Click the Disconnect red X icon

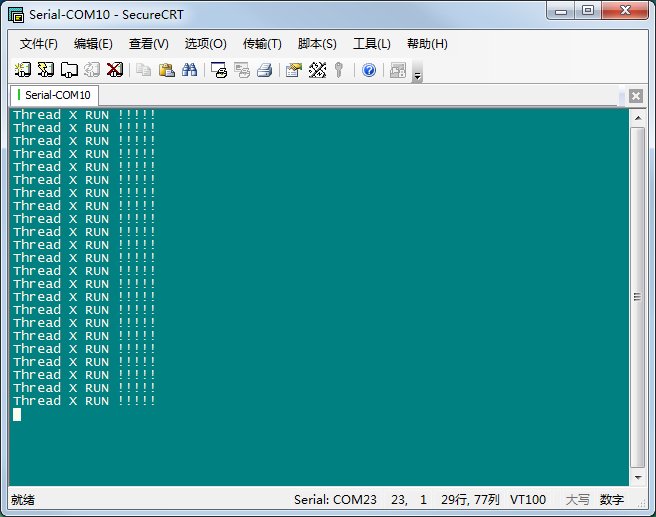pos(115,70)
